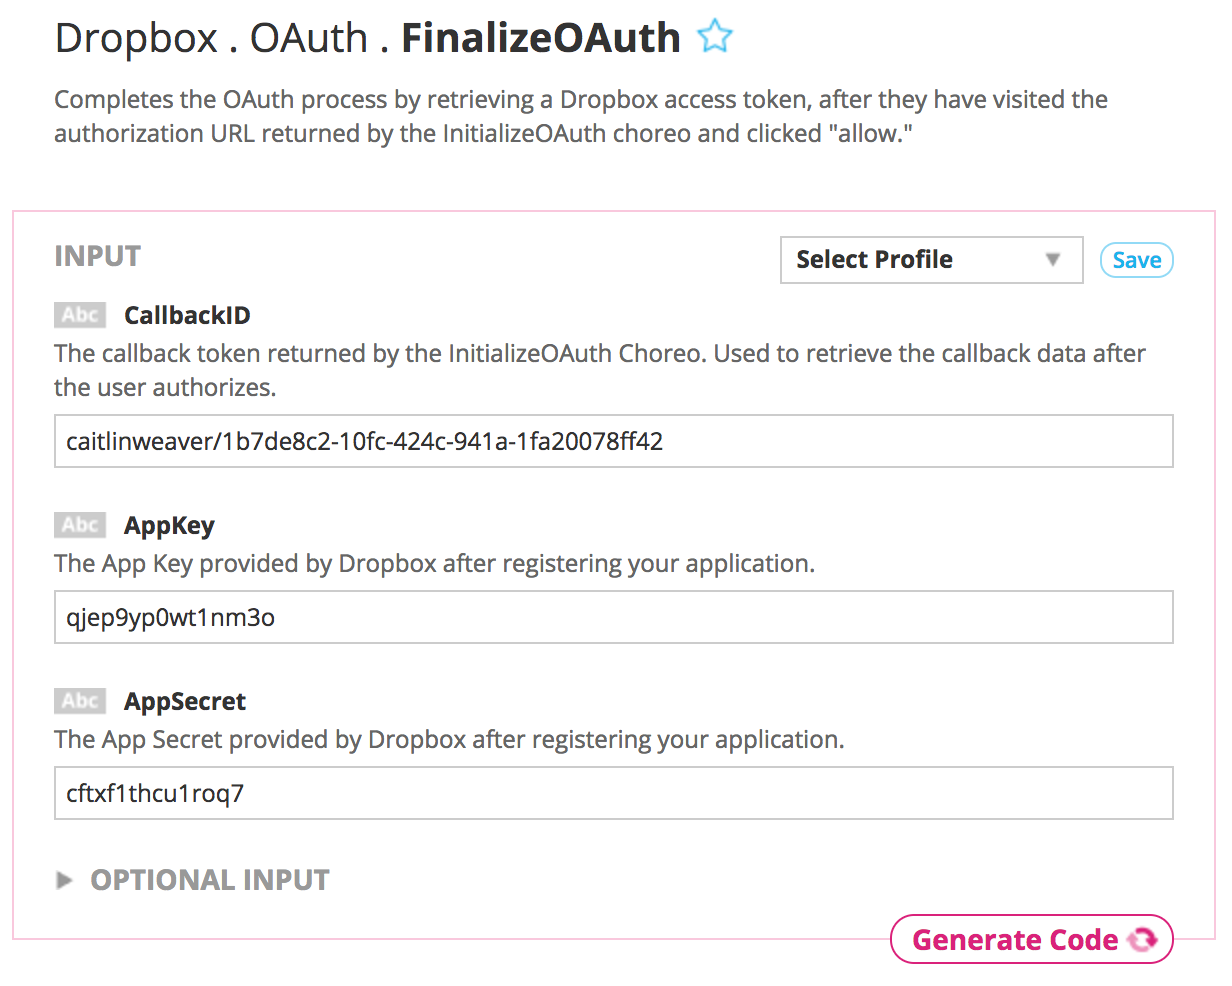Go to OAuth in the title breadcrumb
1232x986 pixels.
tap(309, 38)
